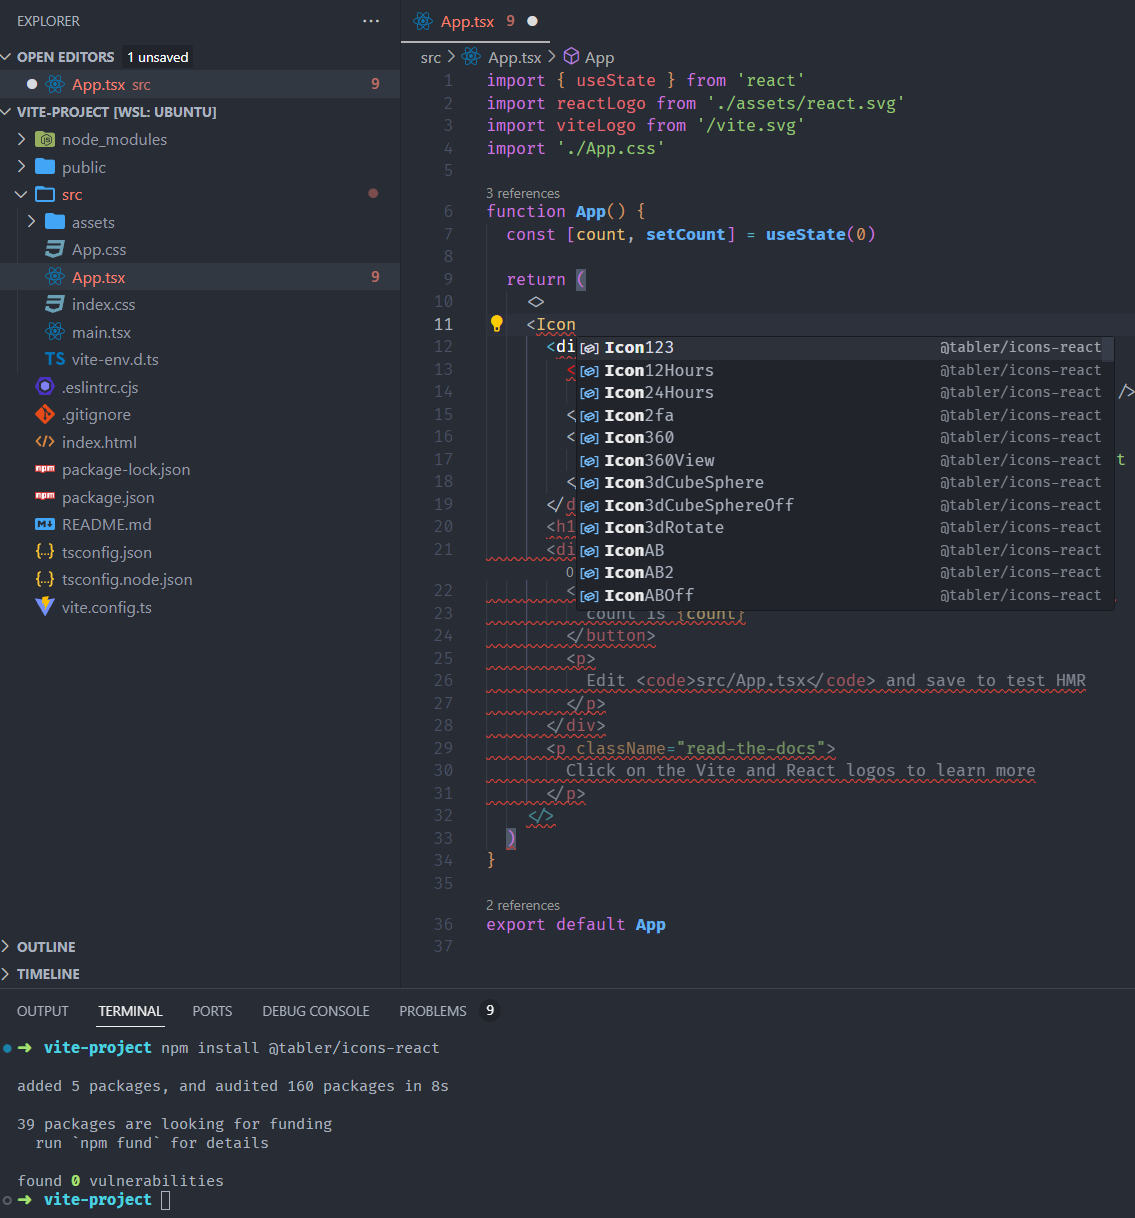Click the ESLint icon beside .eslintrc.cjs

45,386
